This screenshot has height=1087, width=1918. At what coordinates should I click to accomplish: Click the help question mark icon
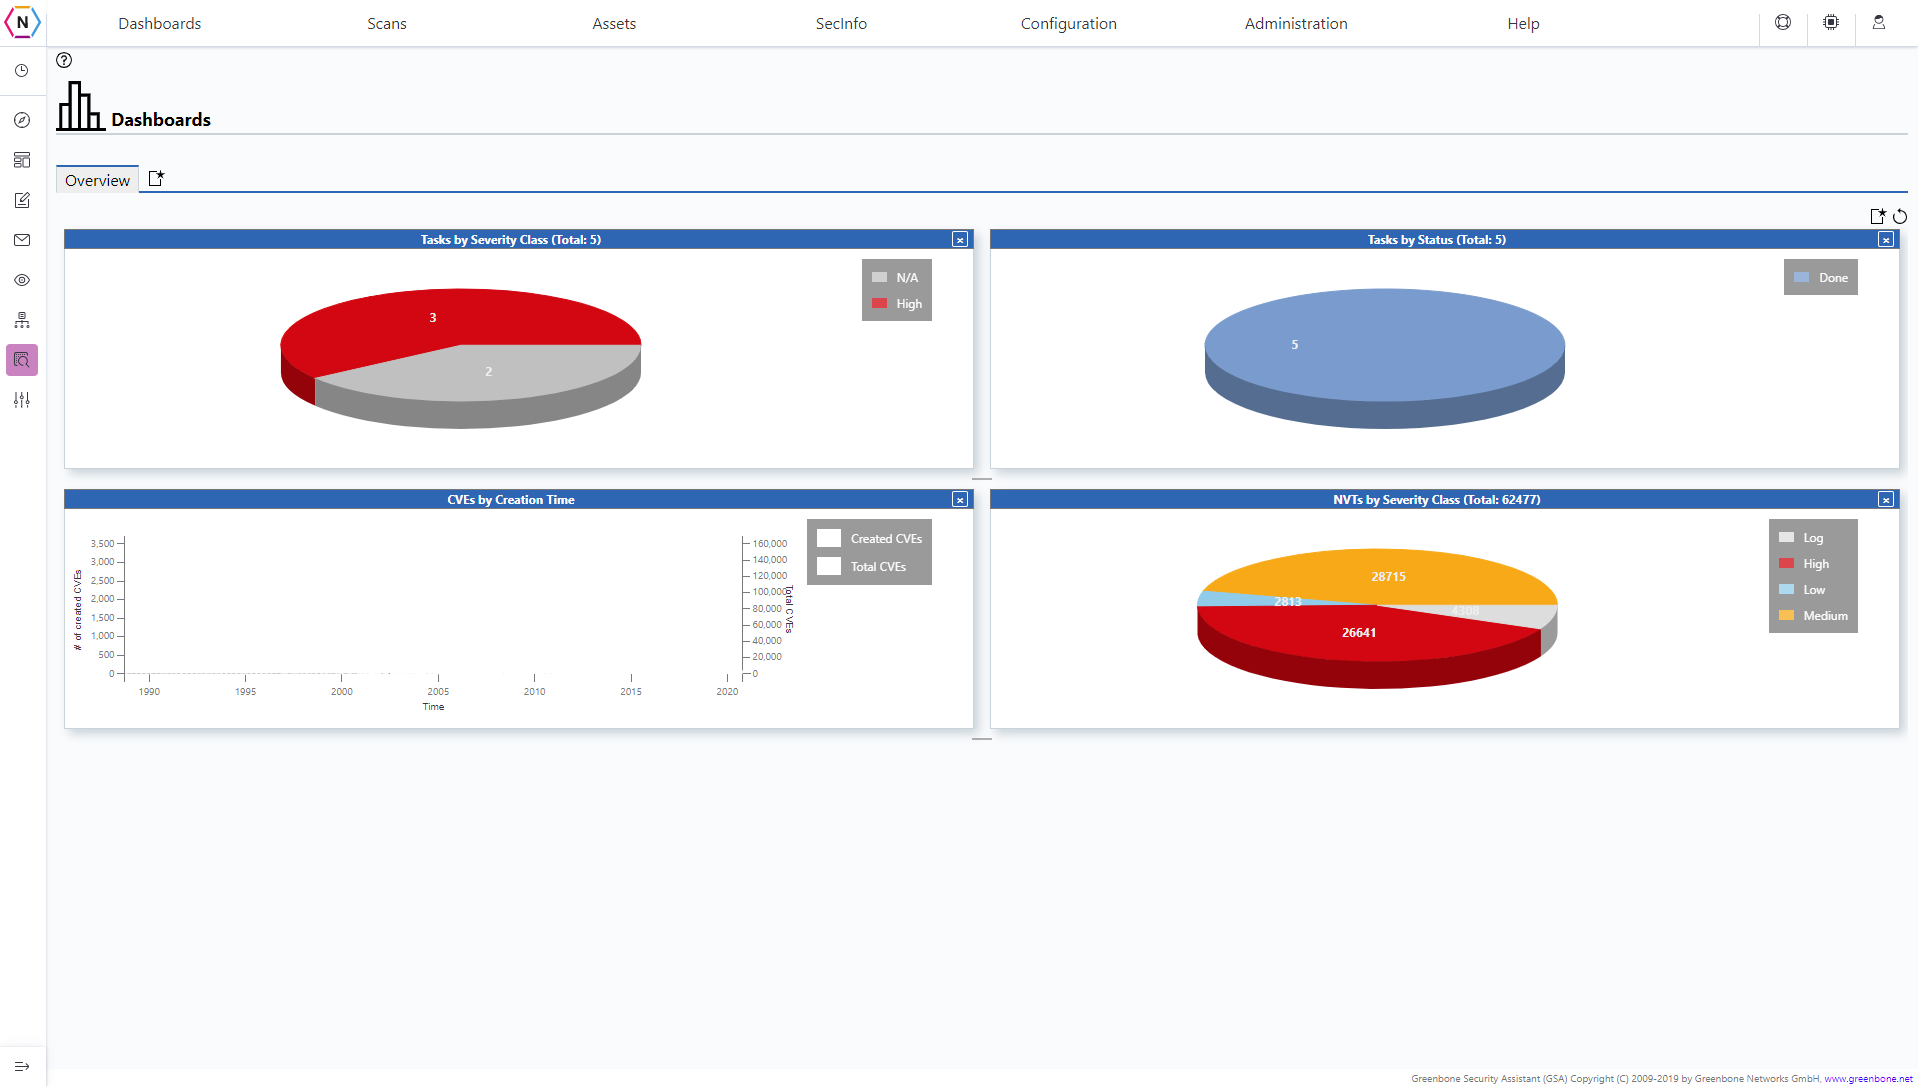coord(64,60)
